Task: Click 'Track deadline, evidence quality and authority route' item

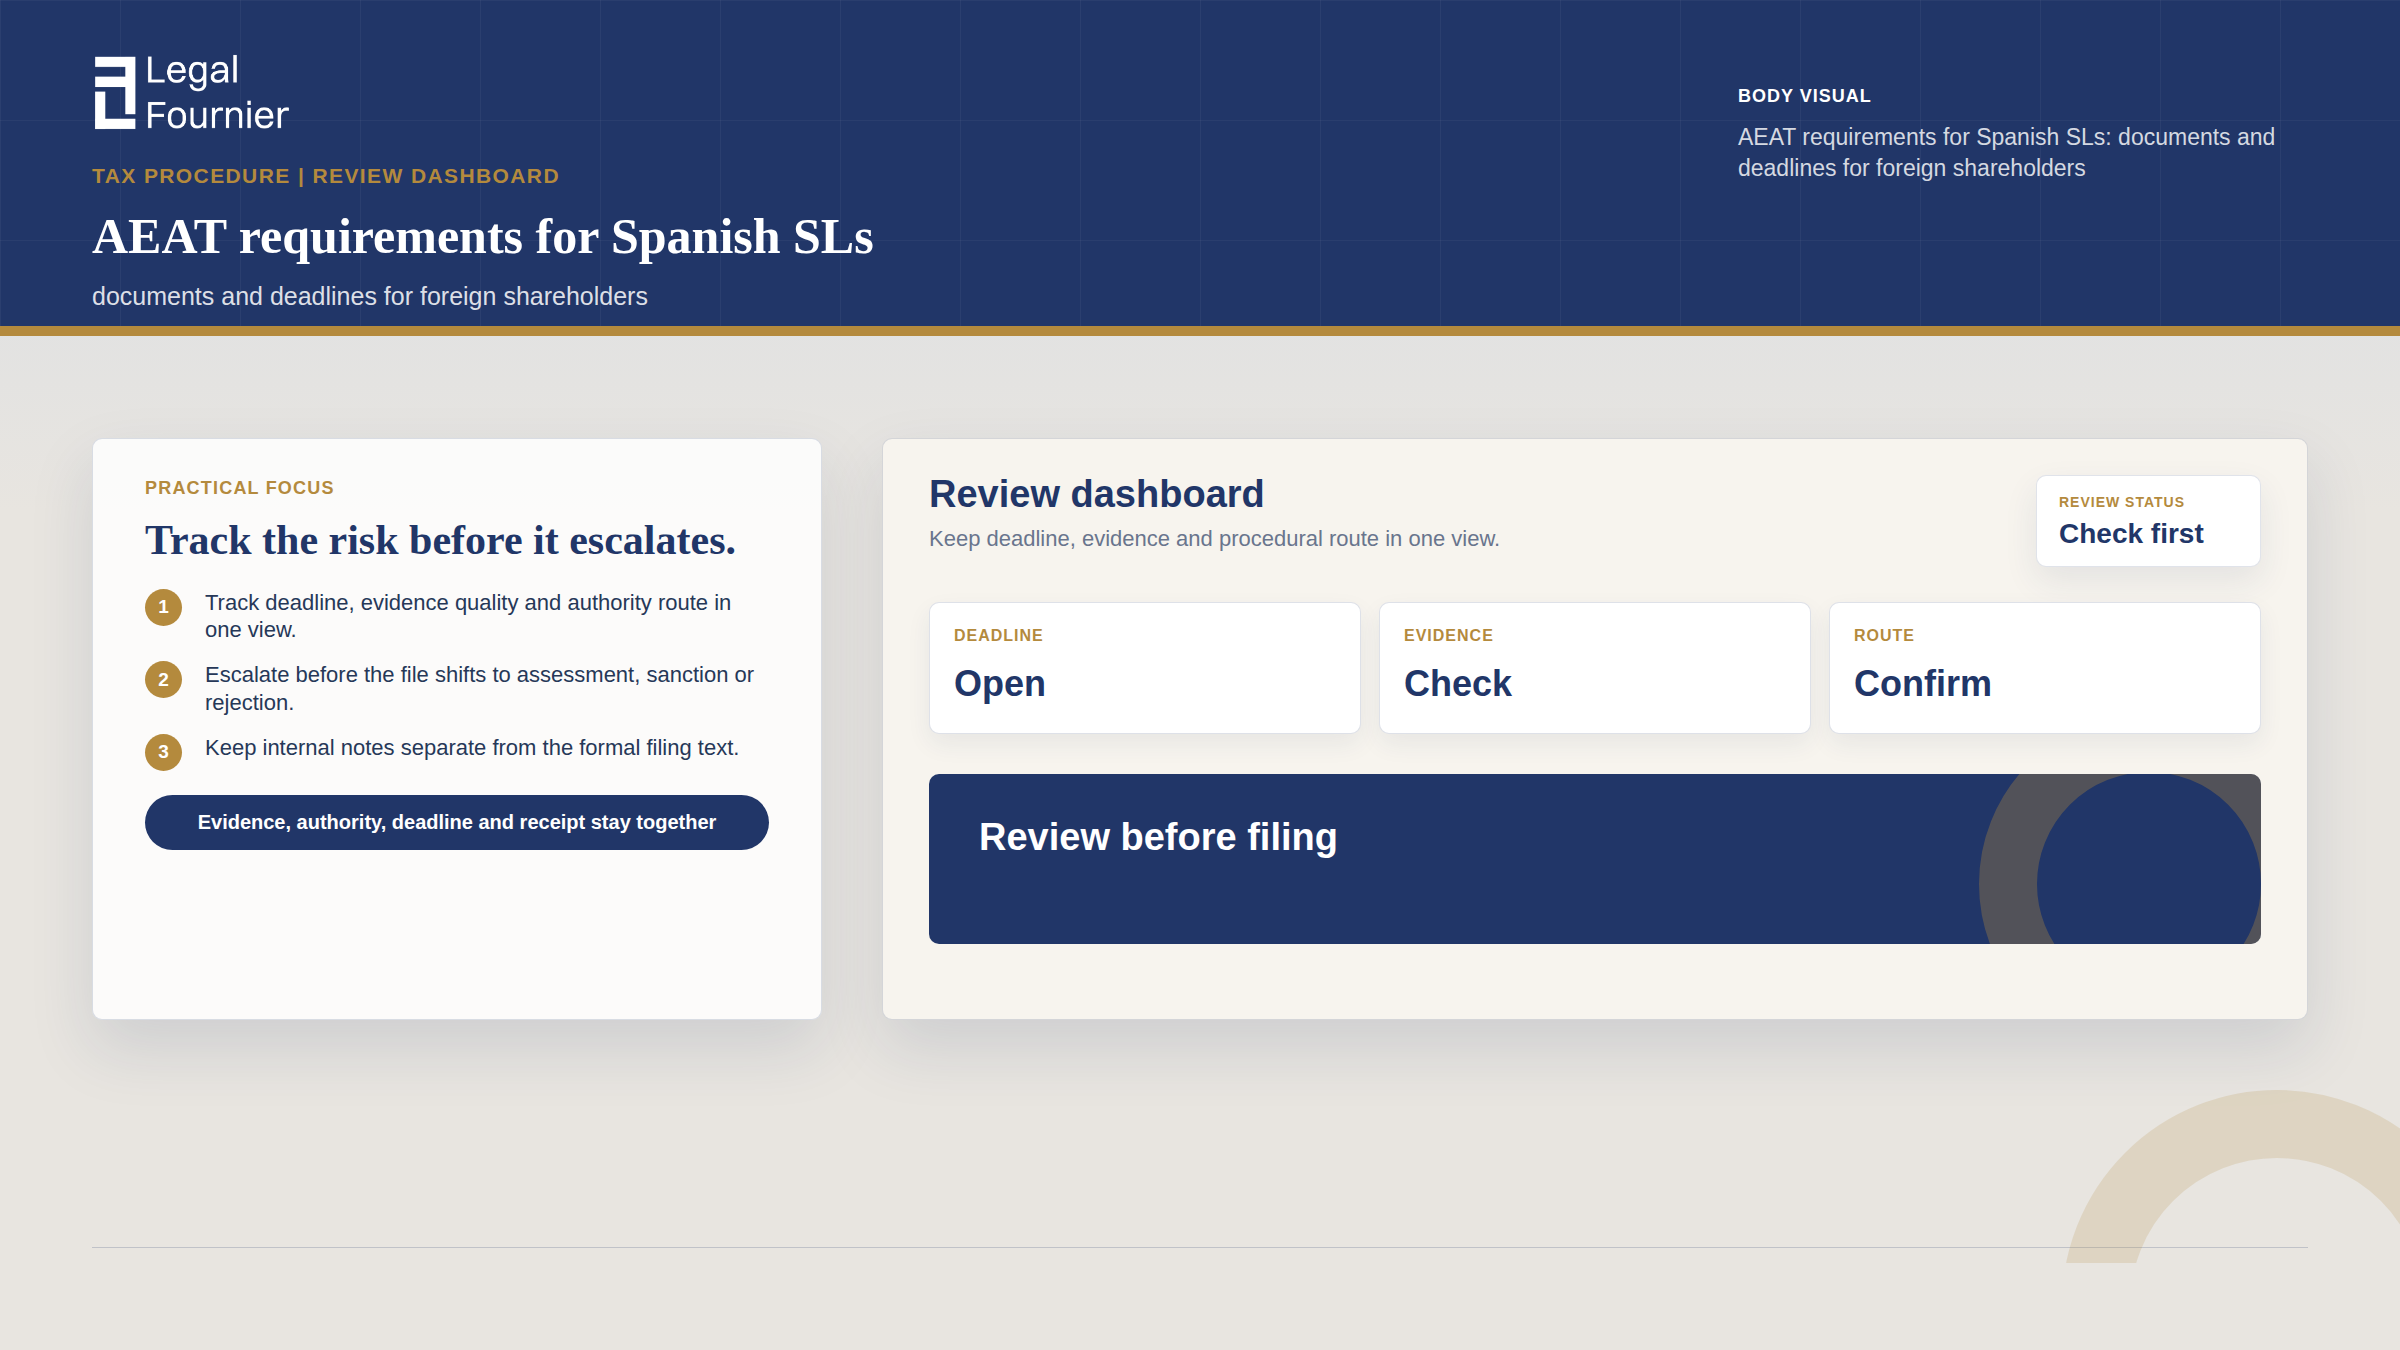Action: 468,616
